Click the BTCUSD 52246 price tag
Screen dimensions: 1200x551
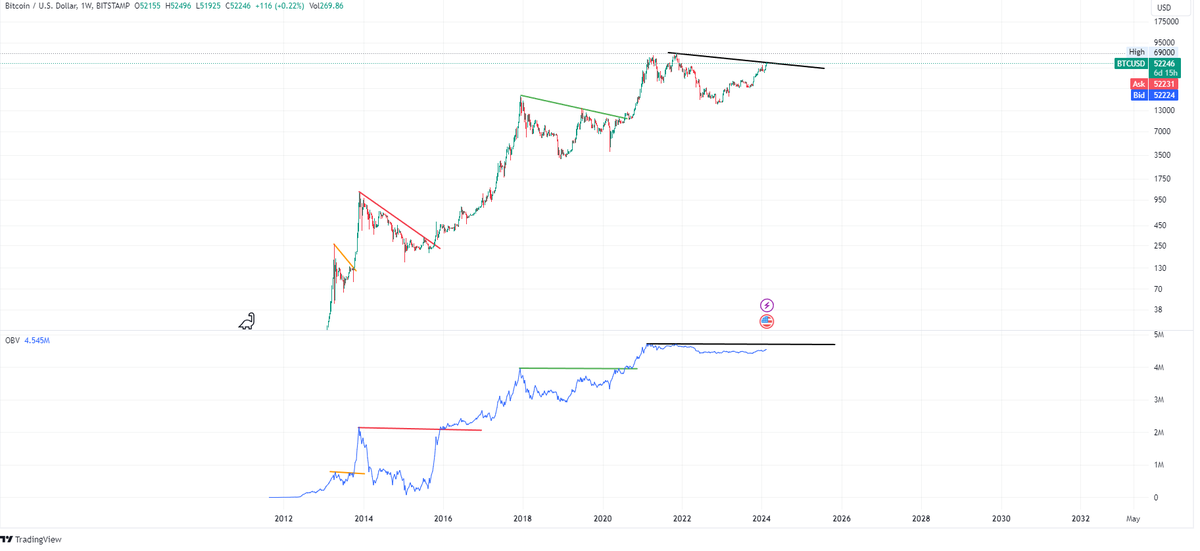pos(1146,63)
